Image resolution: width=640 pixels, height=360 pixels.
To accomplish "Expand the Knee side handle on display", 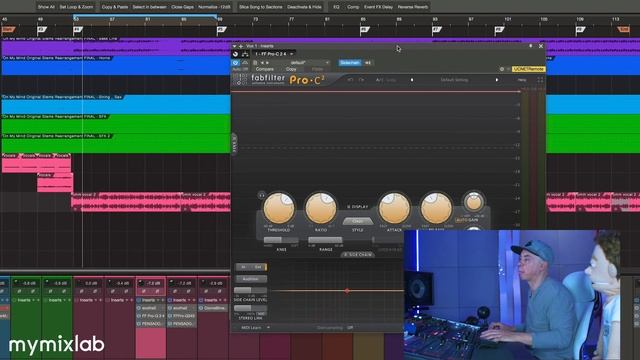I will tap(234, 144).
